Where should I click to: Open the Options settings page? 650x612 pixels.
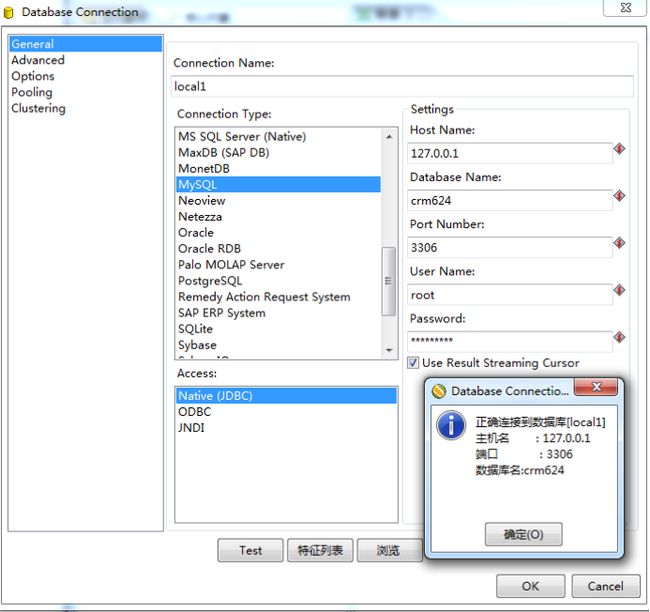coord(86,76)
